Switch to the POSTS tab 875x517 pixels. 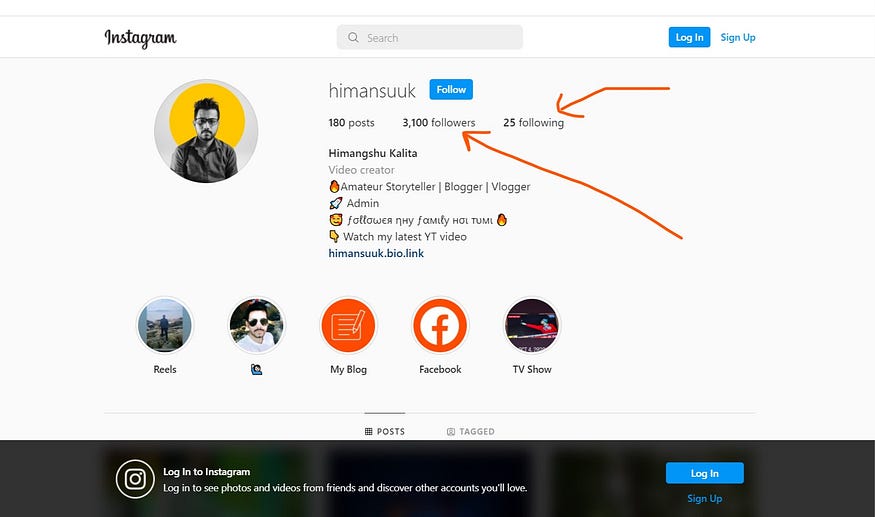coord(384,432)
